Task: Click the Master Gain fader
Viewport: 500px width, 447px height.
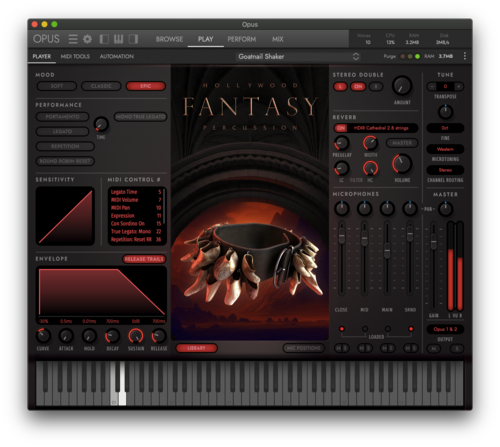Action: point(433,242)
